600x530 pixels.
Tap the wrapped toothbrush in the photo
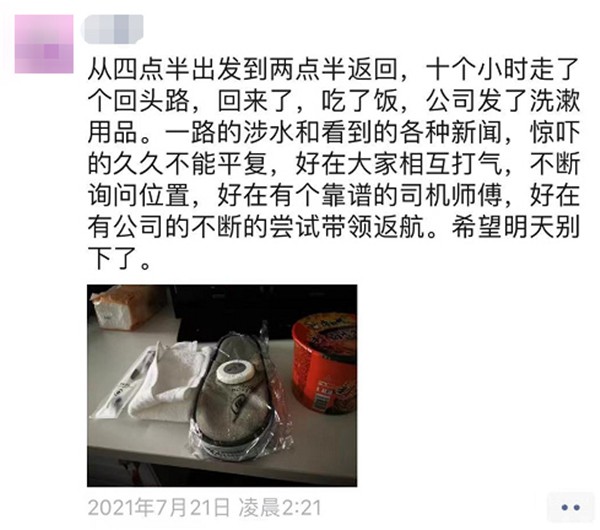click(122, 383)
